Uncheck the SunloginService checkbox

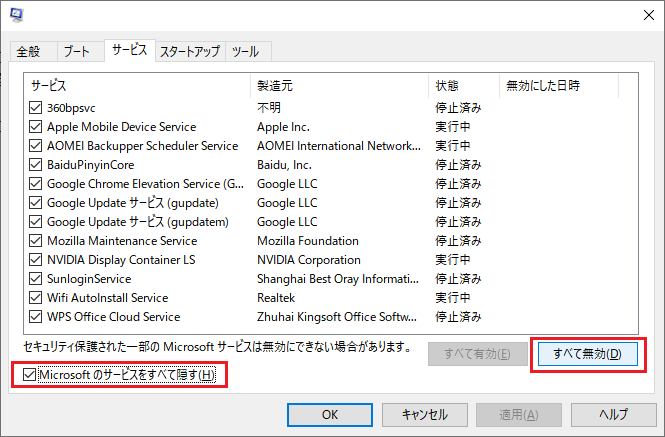pos(36,279)
